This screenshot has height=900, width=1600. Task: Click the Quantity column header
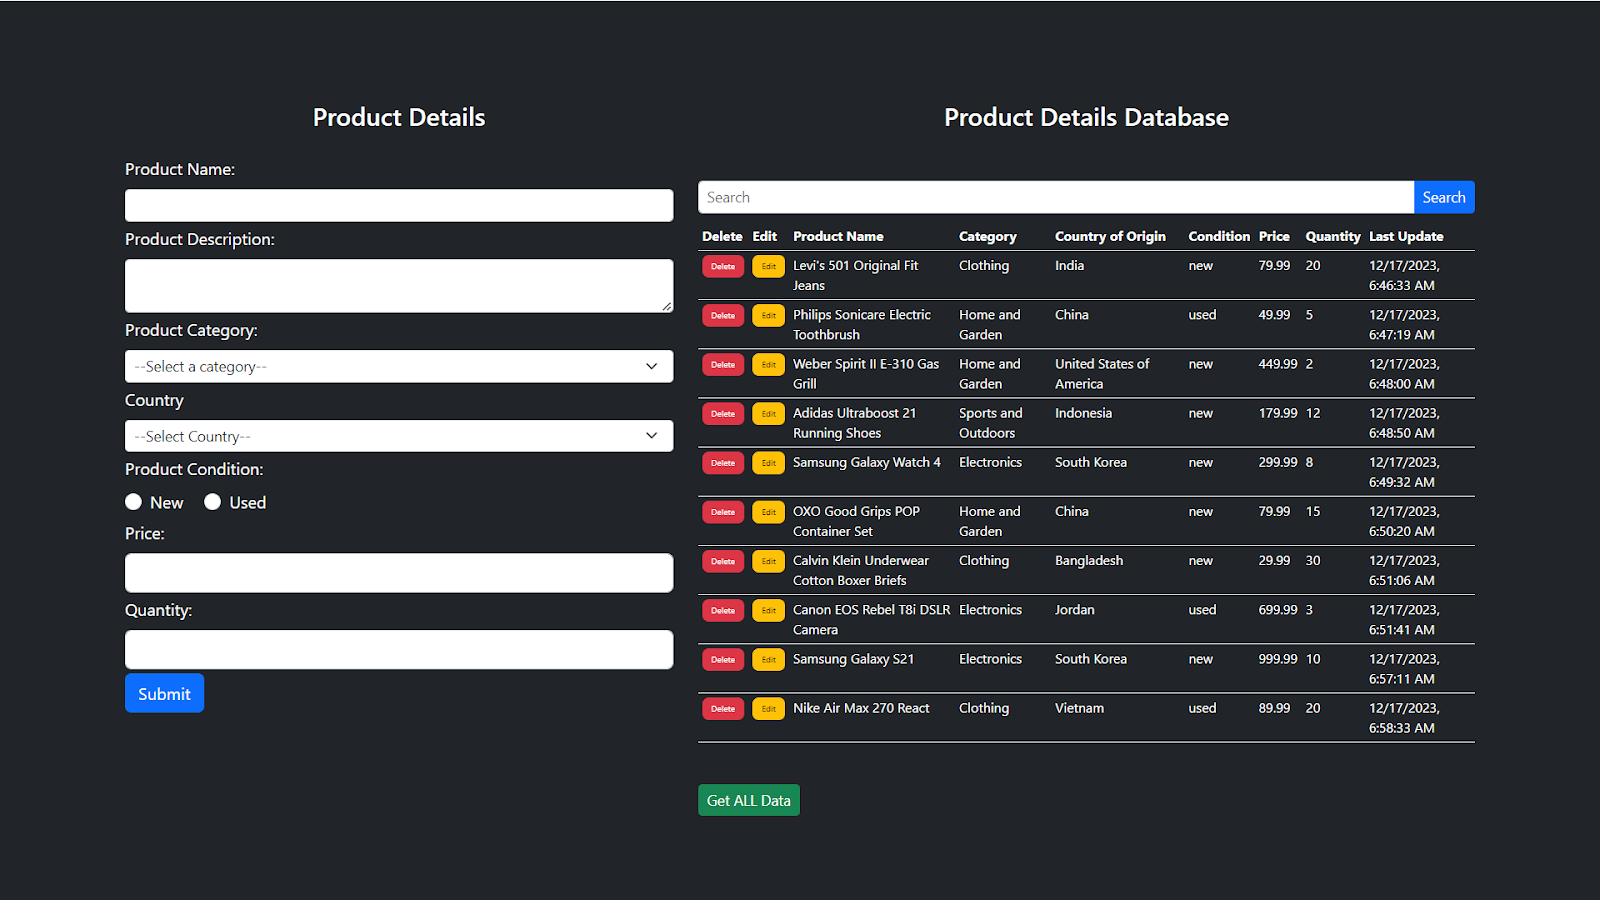point(1333,236)
